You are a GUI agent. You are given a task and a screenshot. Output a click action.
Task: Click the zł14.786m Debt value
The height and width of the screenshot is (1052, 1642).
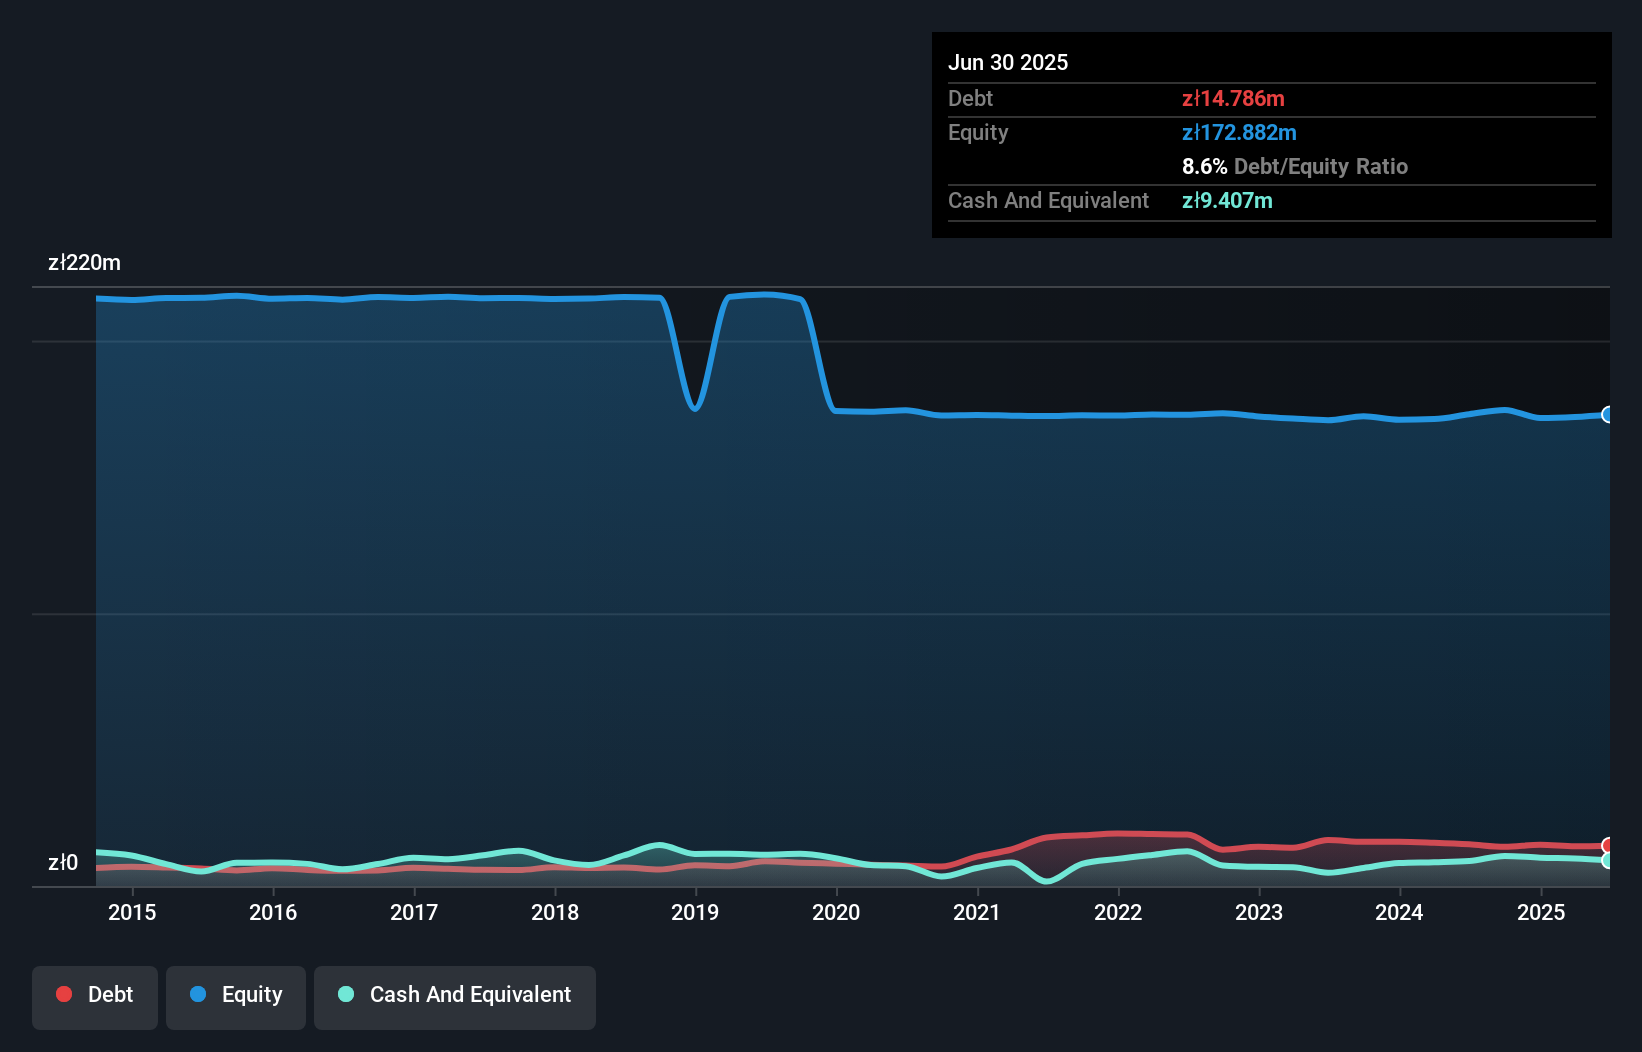1234,98
